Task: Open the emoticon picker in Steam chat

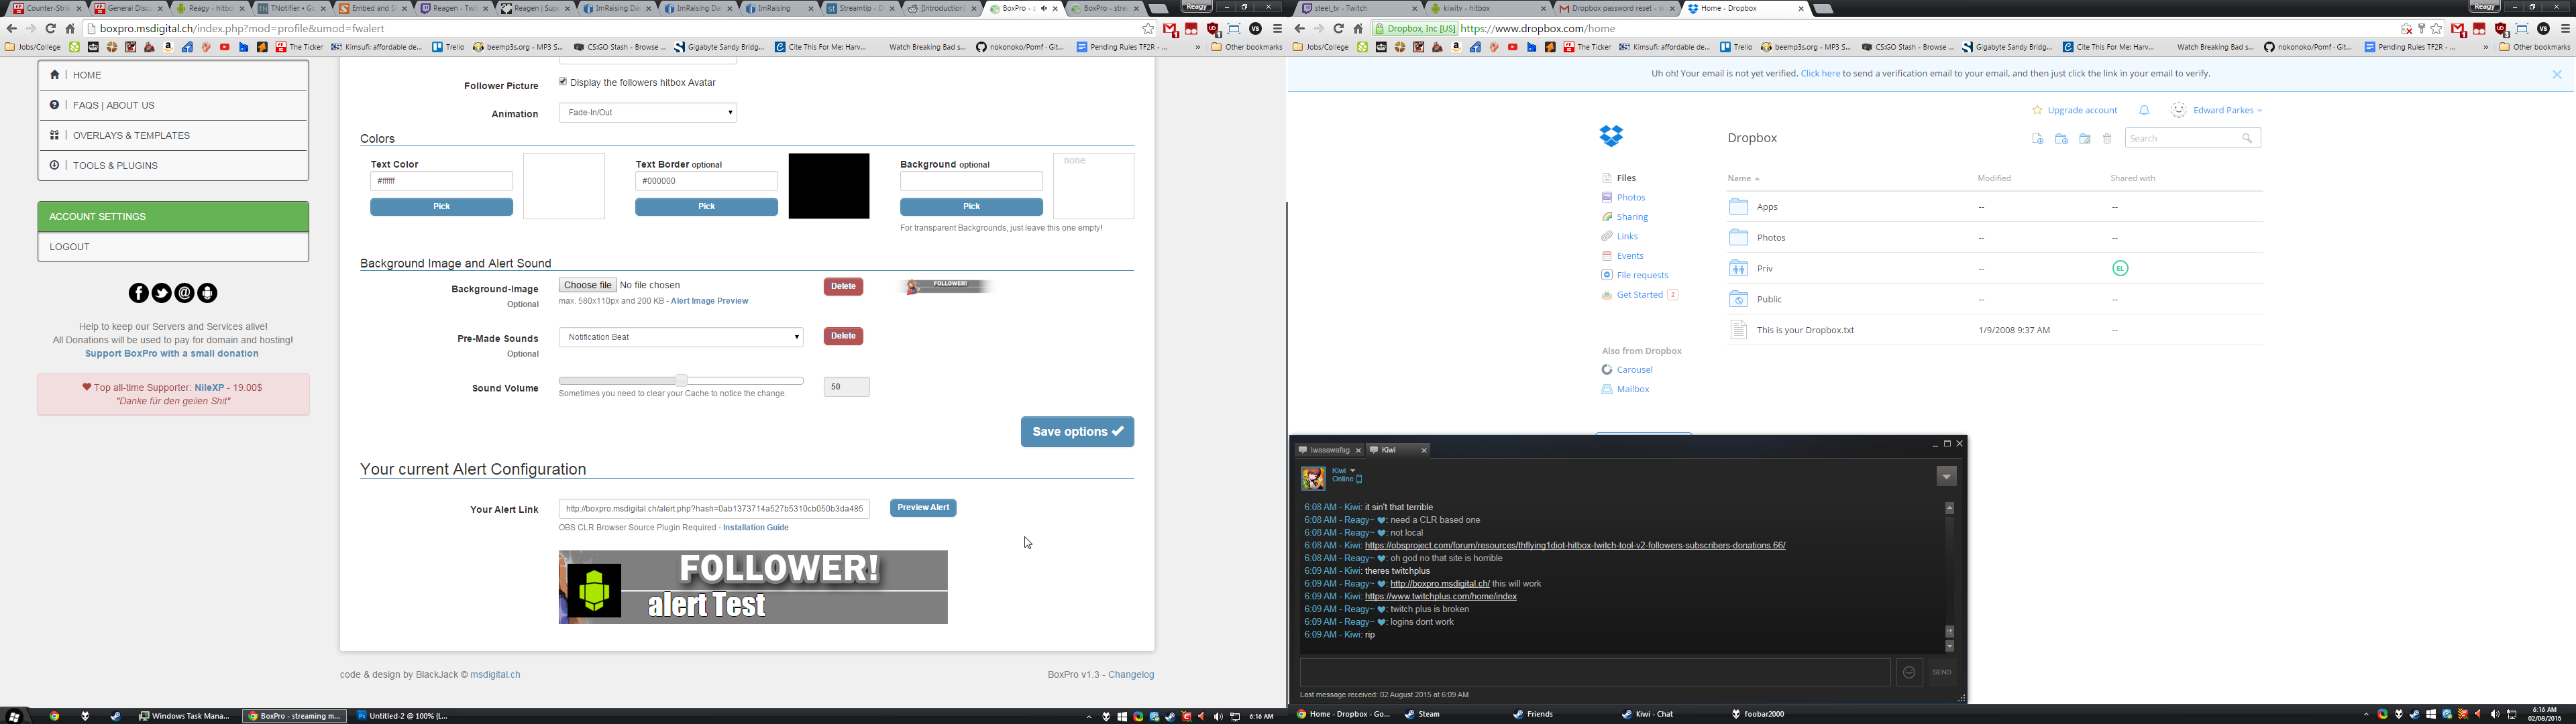Action: pos(1909,672)
